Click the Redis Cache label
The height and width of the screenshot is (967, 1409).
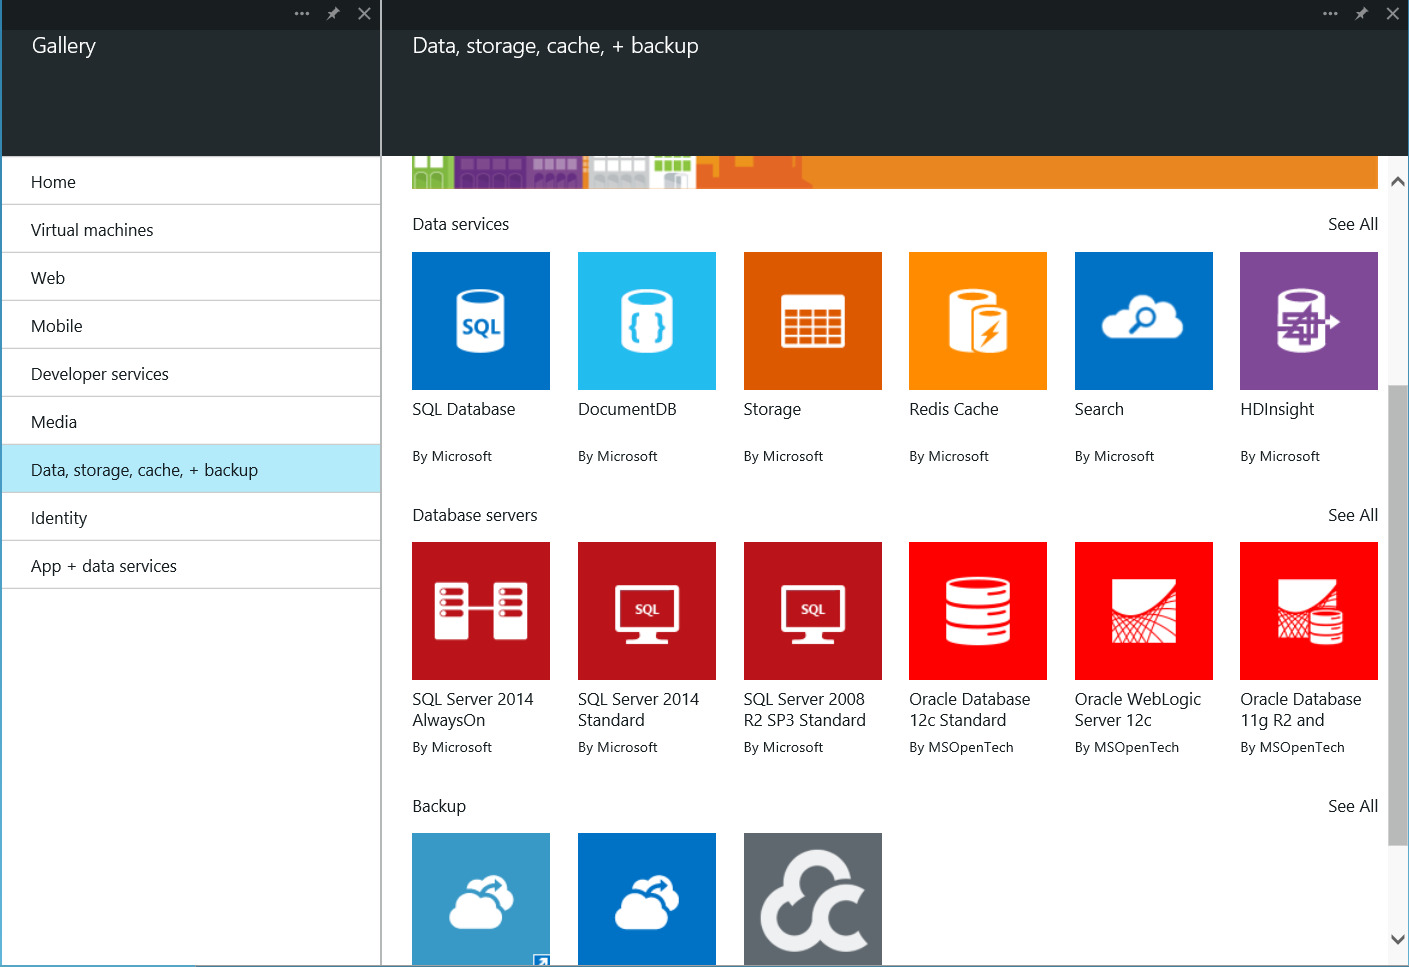click(954, 409)
